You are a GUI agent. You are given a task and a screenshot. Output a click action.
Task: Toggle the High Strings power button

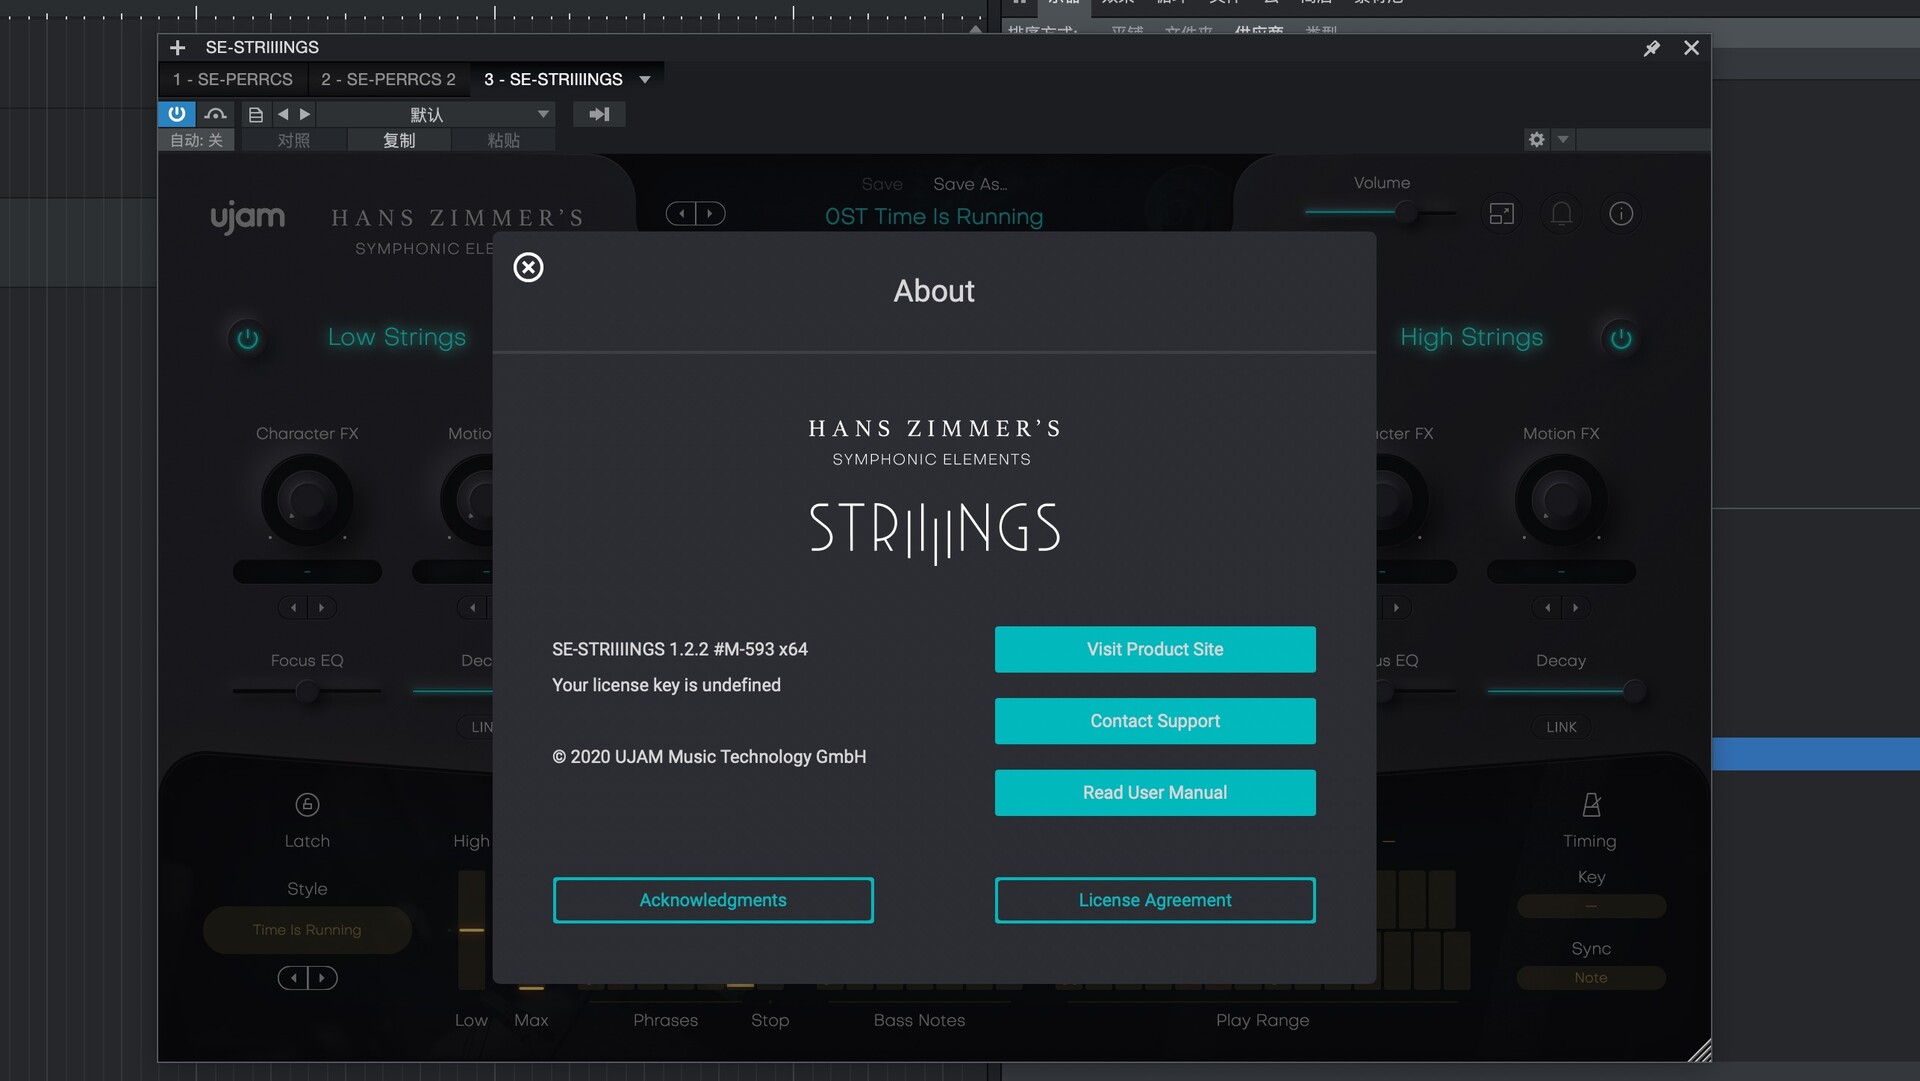(1621, 338)
